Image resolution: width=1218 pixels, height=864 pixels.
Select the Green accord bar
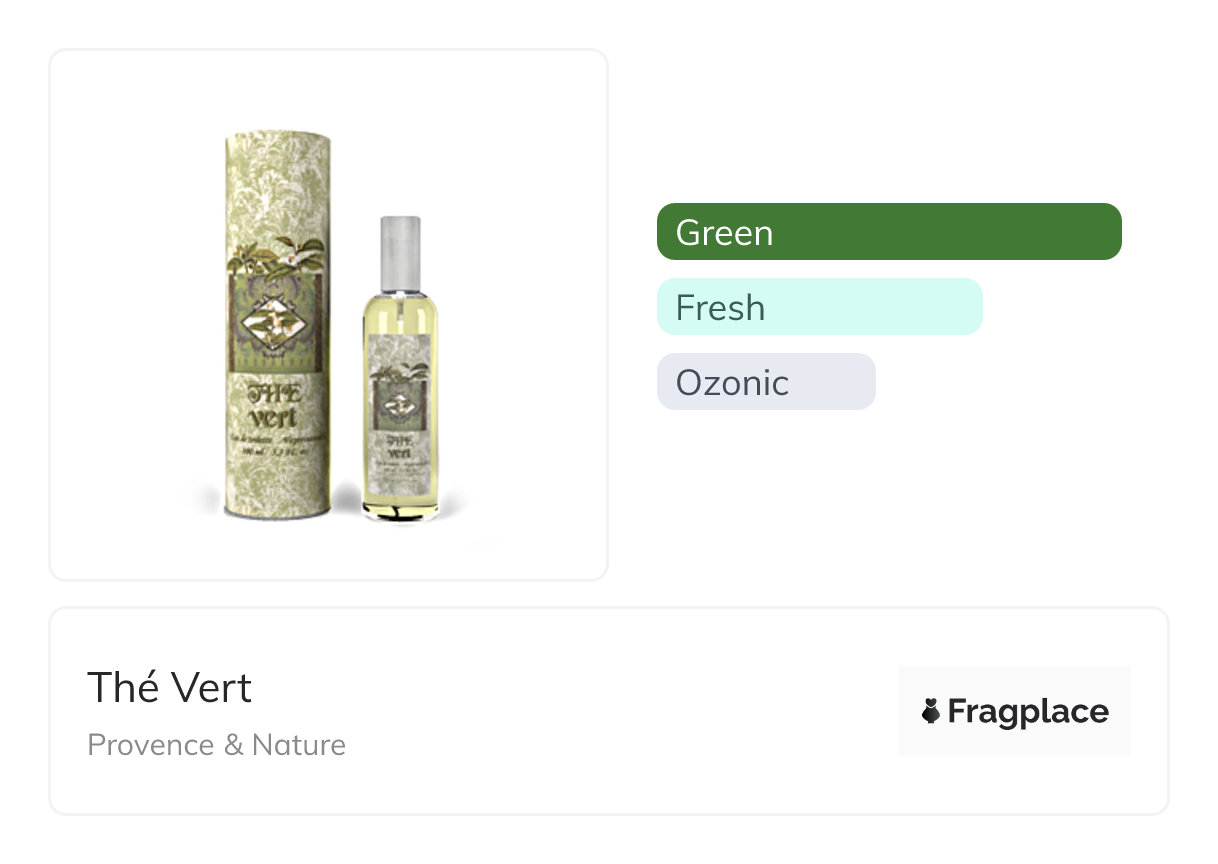[889, 232]
